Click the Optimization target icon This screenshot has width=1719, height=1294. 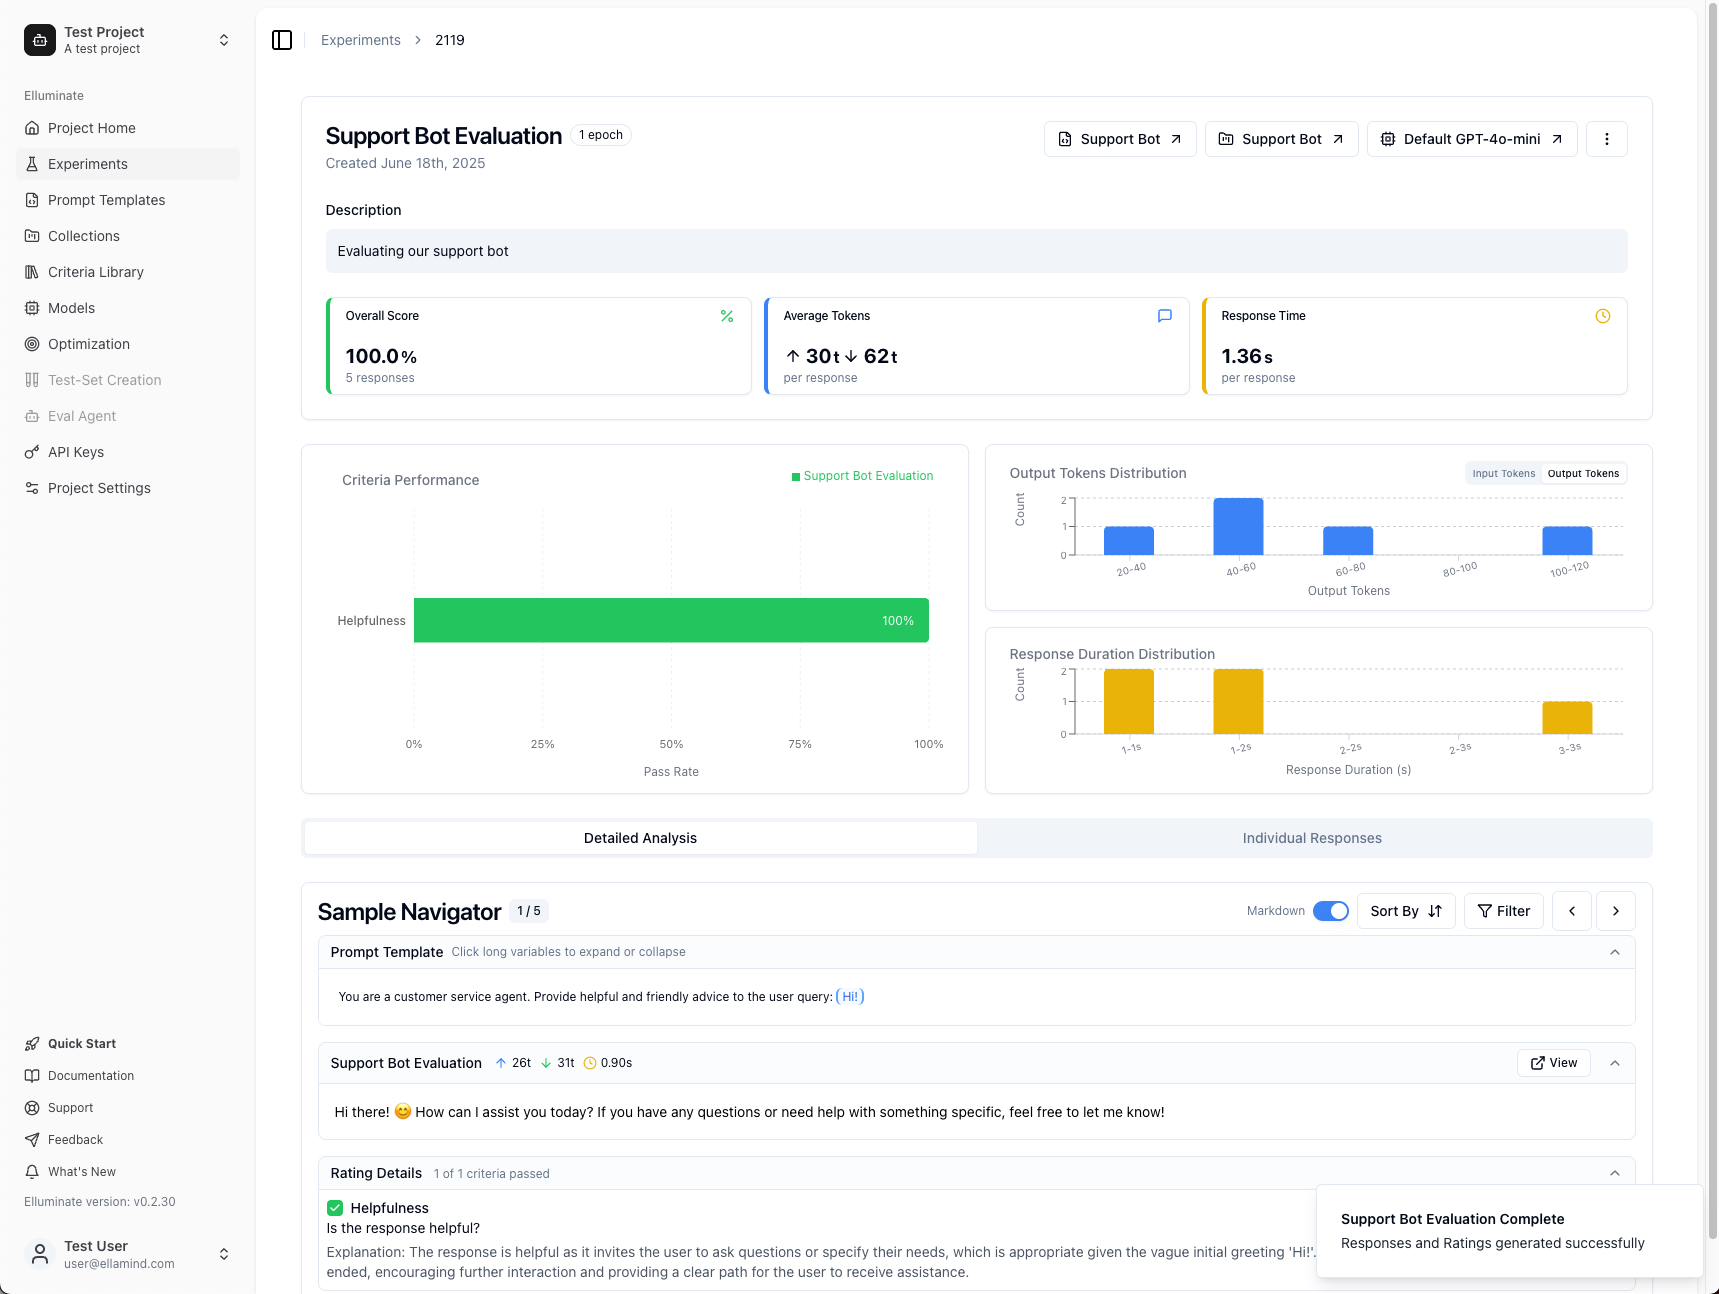(x=32, y=344)
